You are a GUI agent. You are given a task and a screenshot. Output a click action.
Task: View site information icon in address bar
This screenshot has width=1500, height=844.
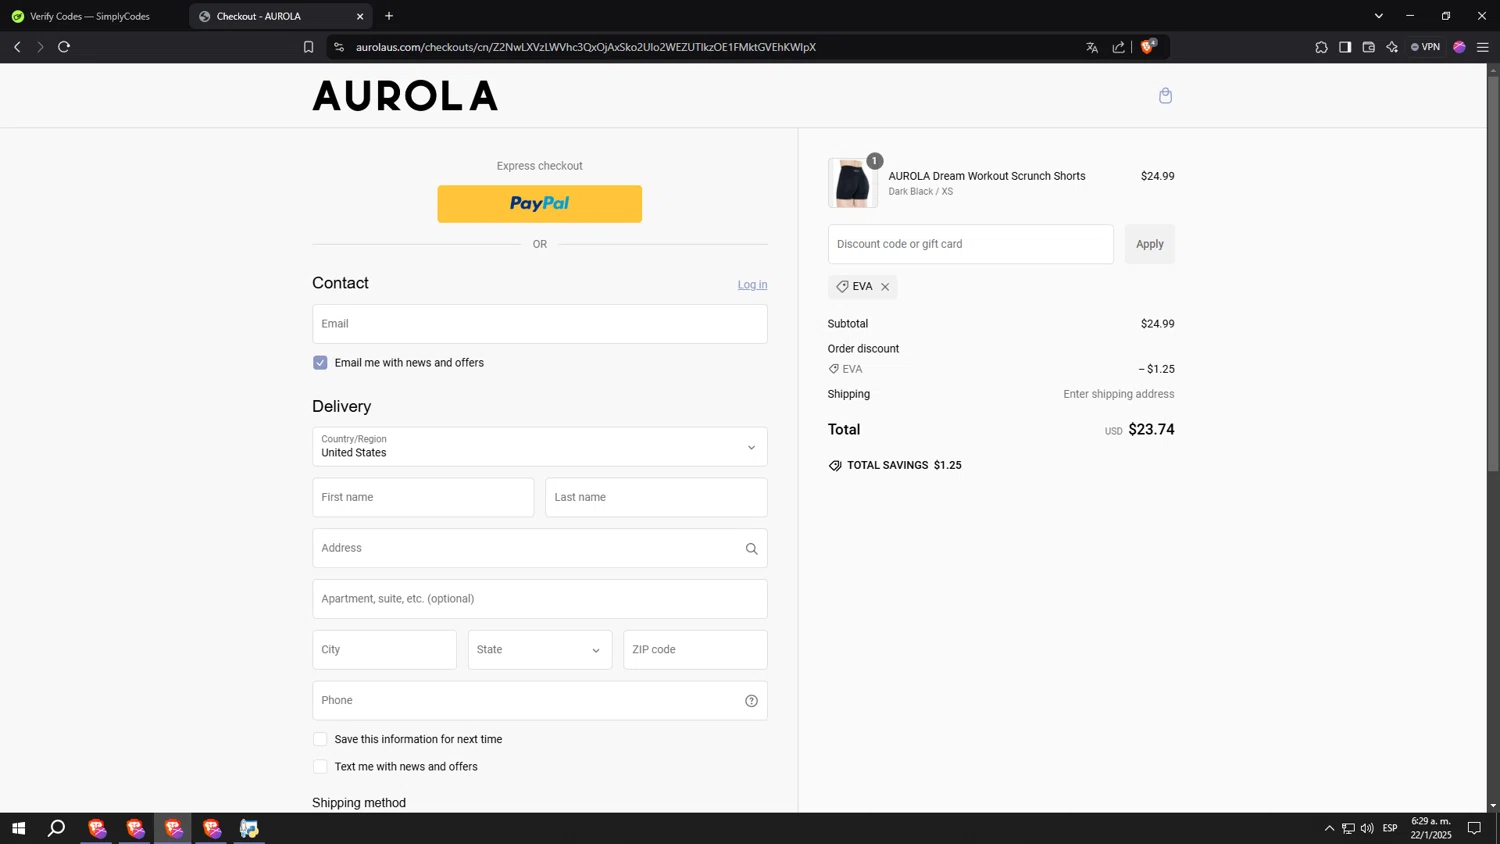[339, 47]
